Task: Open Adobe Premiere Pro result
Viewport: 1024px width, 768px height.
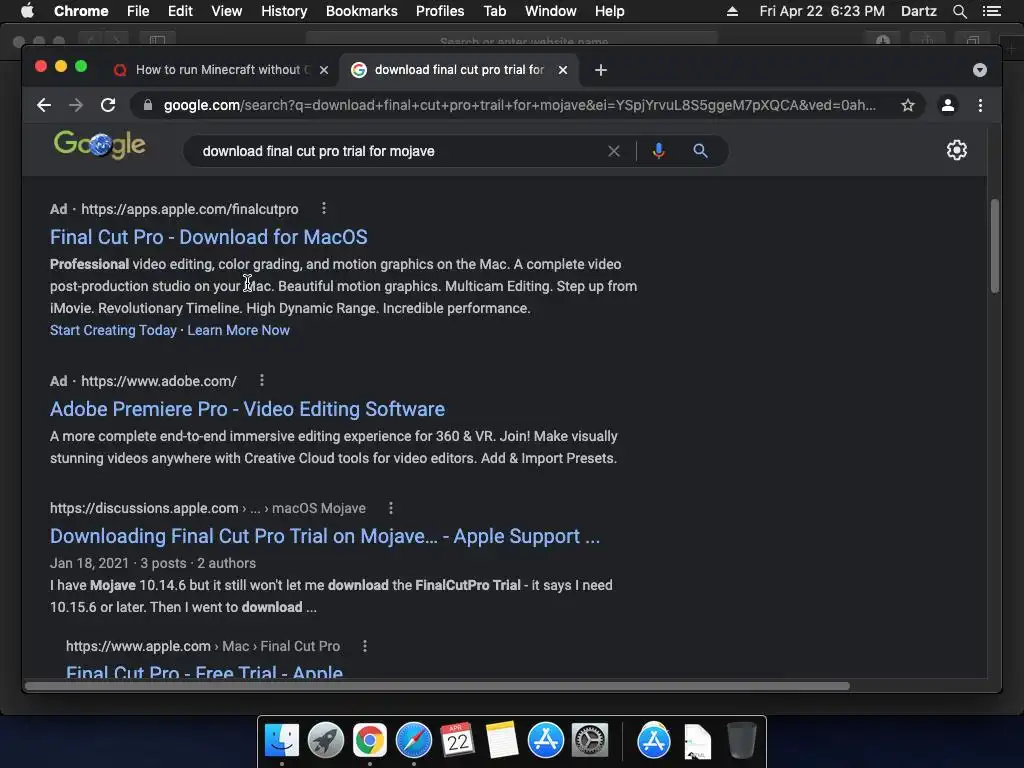Action: click(248, 409)
